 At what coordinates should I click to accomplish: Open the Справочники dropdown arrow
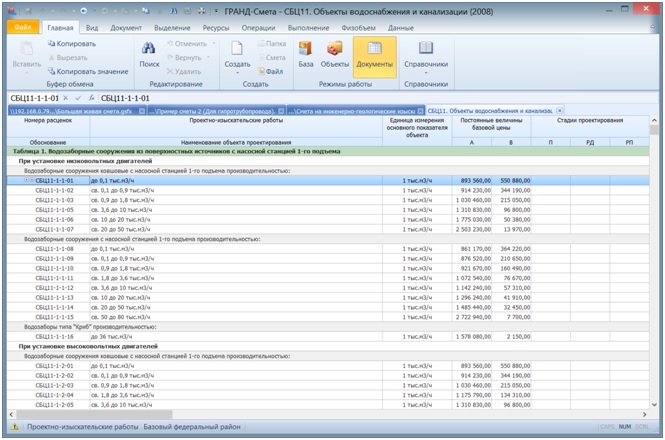tap(426, 73)
